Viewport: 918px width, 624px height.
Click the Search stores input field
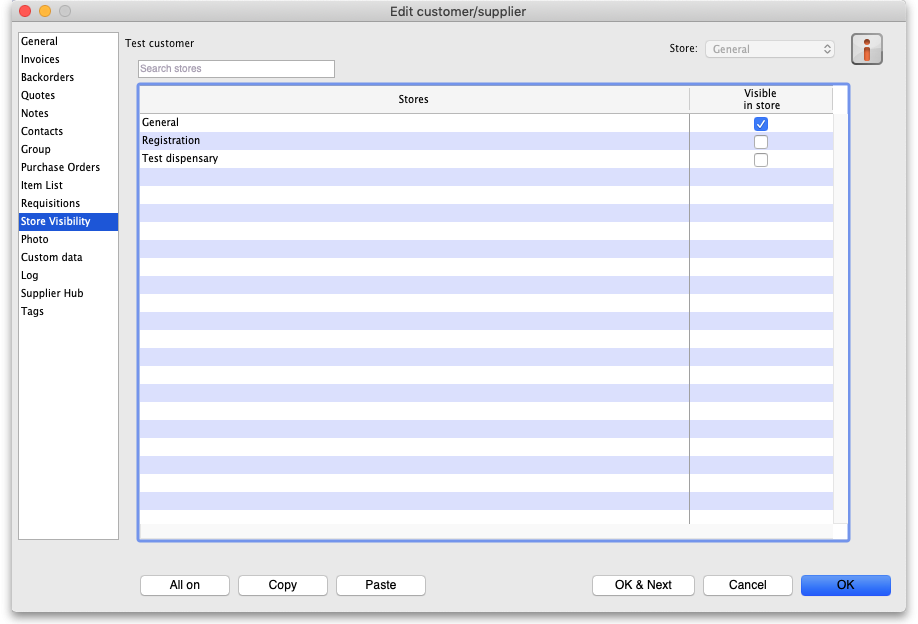click(236, 69)
